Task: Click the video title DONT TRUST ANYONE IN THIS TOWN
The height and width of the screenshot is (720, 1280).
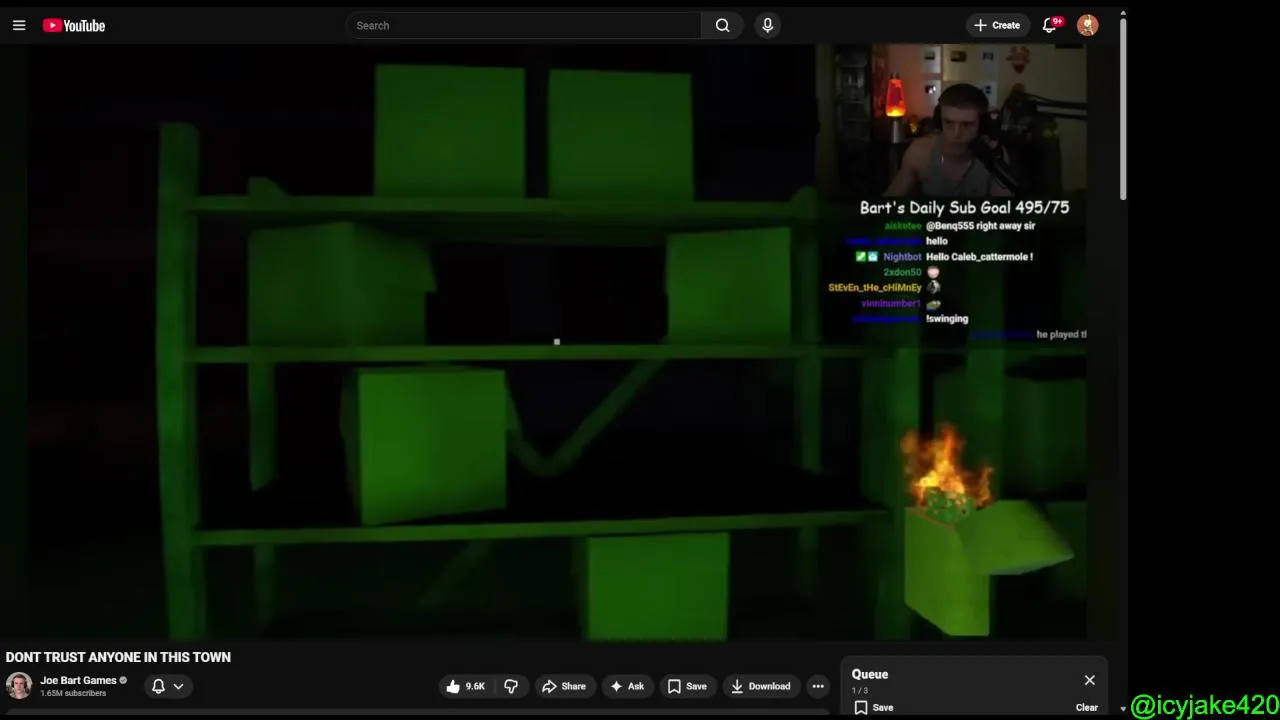Action: (118, 657)
